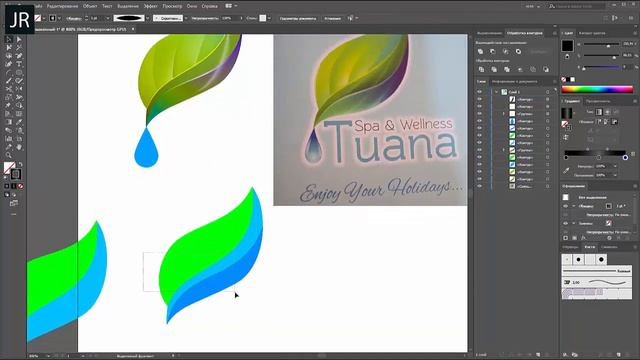Click the Swap Fill and Stroke arrow
Image resolution: width=640 pixels, height=360 pixels.
[20, 164]
